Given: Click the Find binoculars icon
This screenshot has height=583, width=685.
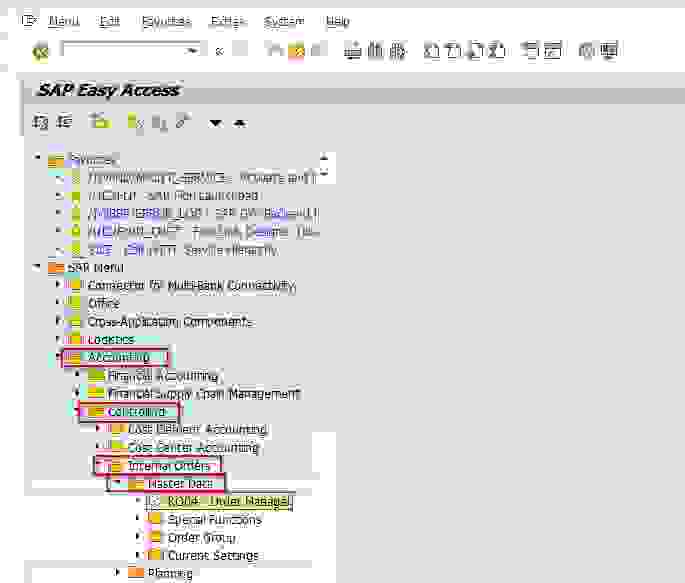Looking at the screenshot, I should coord(375,51).
